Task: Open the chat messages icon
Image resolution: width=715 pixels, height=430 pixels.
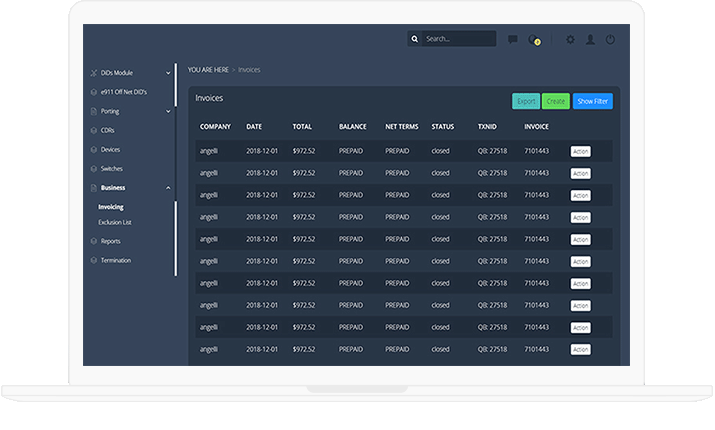Action: point(512,40)
